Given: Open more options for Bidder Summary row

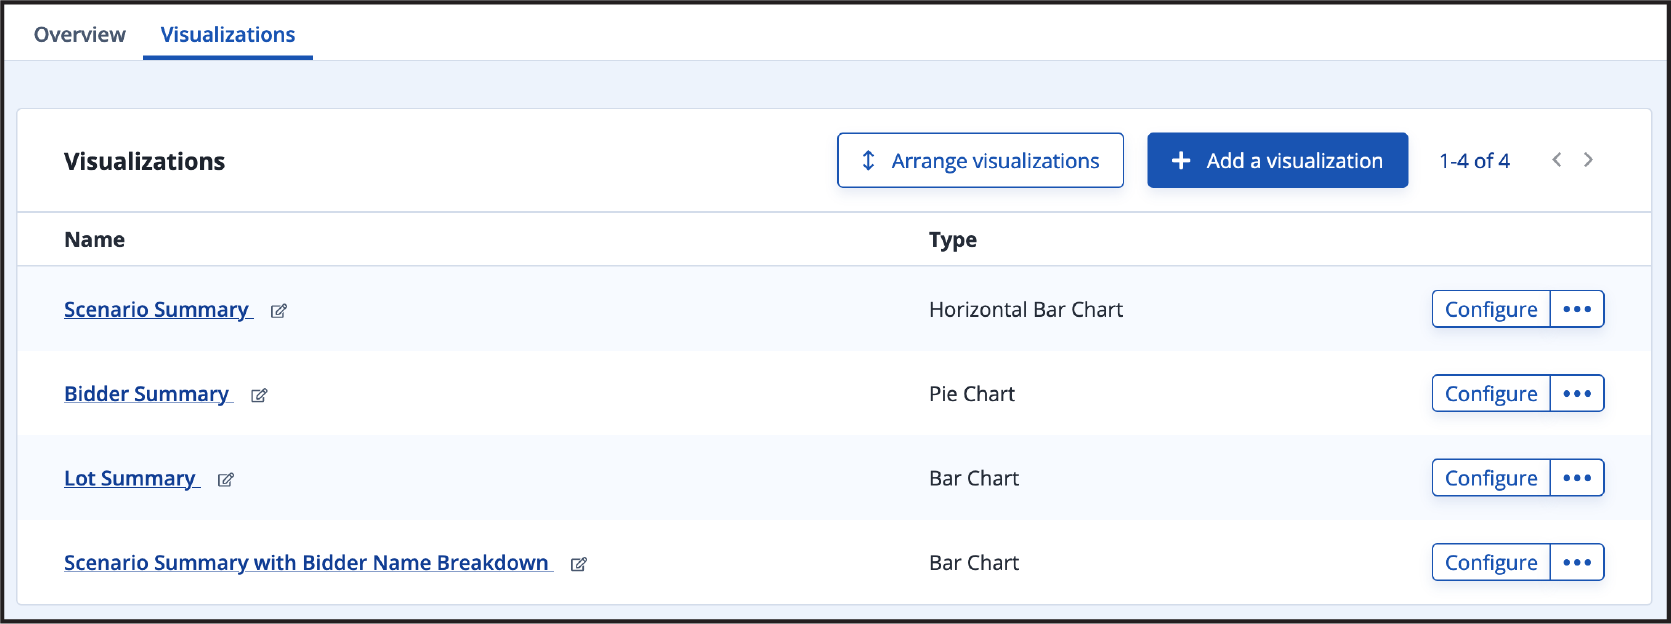Looking at the screenshot, I should (x=1577, y=393).
